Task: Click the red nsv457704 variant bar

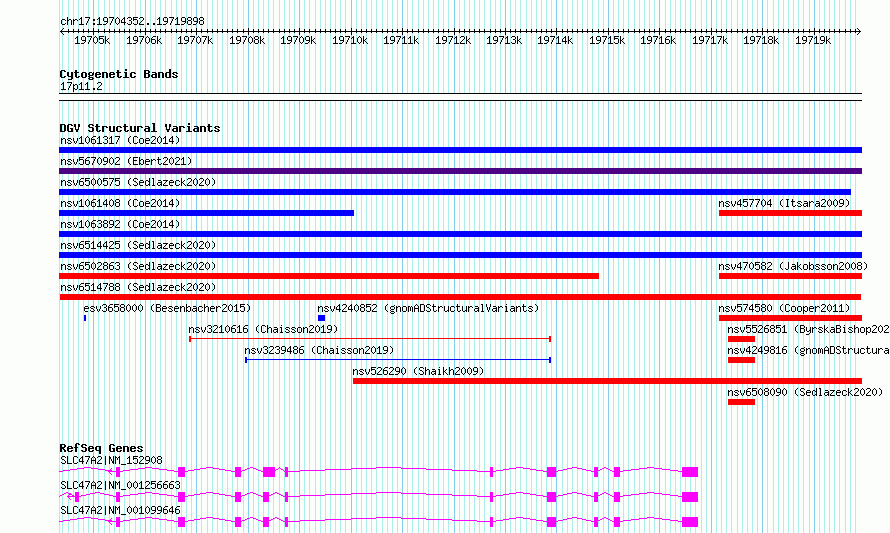Action: (x=790, y=213)
